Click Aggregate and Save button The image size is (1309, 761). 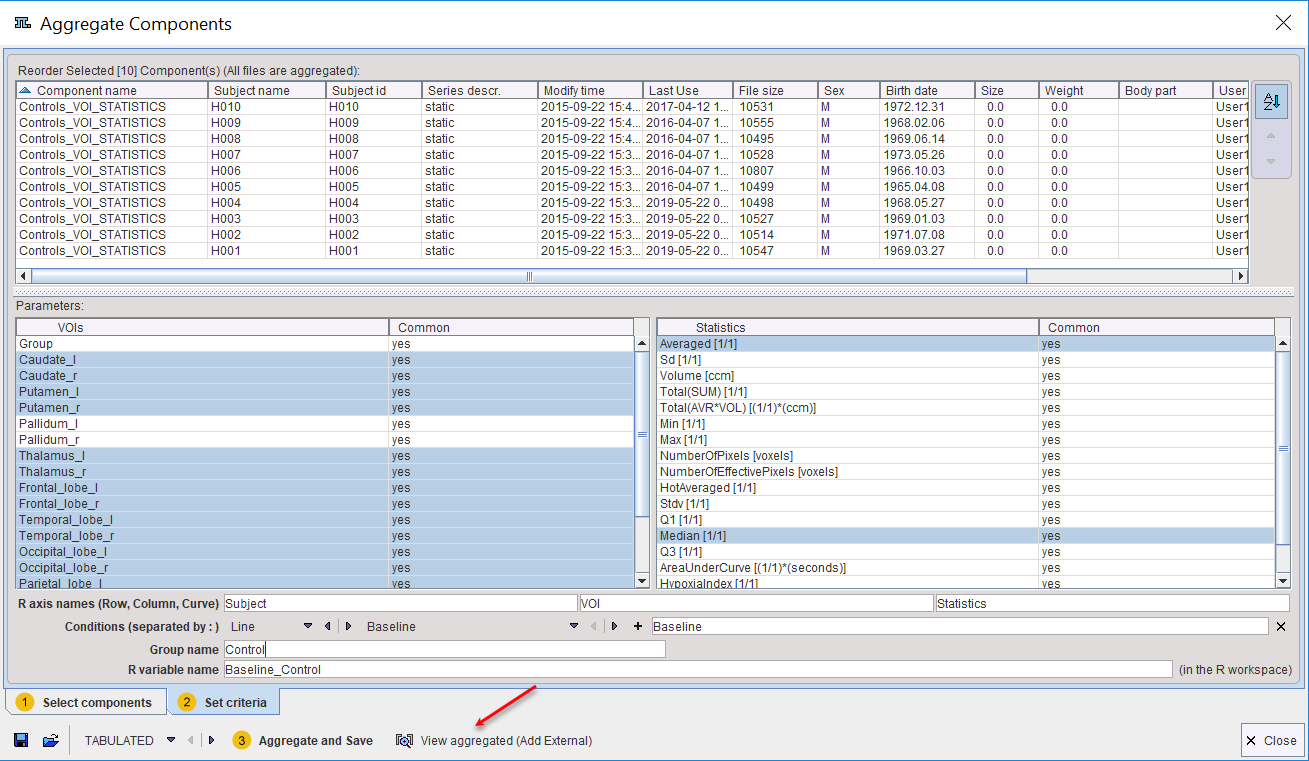[303, 741]
